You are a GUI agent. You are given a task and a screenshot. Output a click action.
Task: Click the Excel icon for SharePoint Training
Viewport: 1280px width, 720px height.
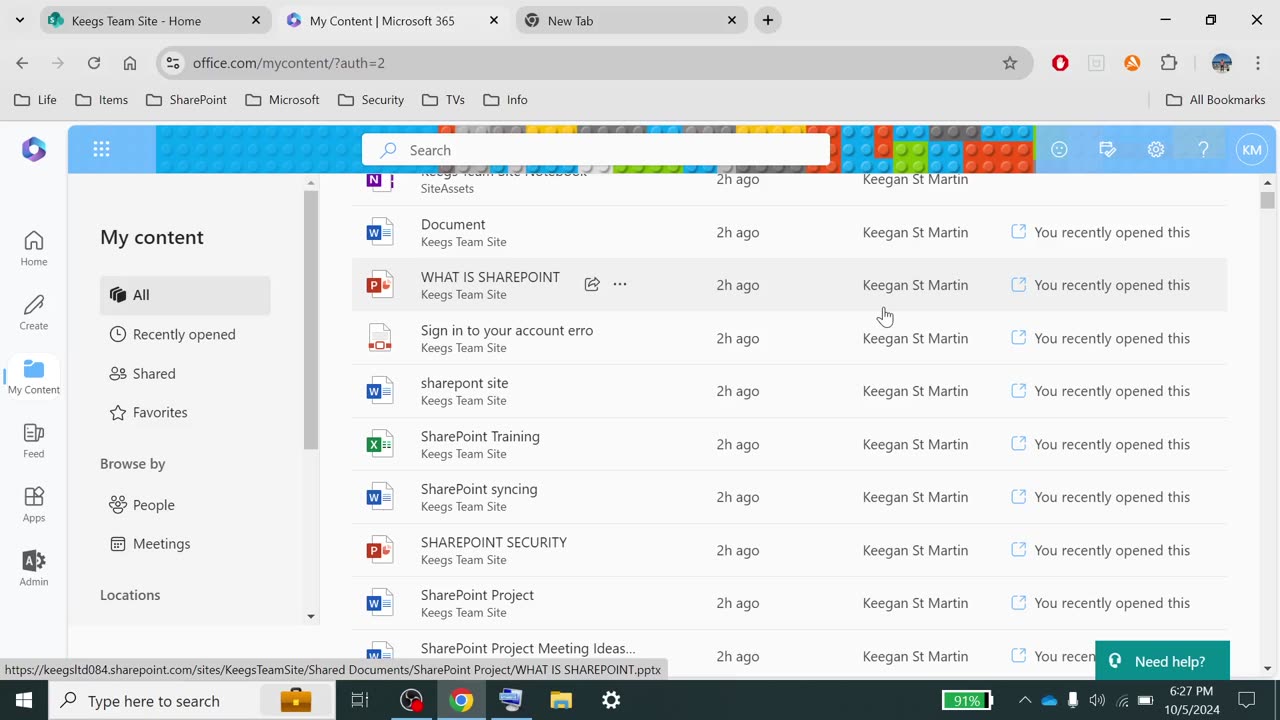coord(379,444)
